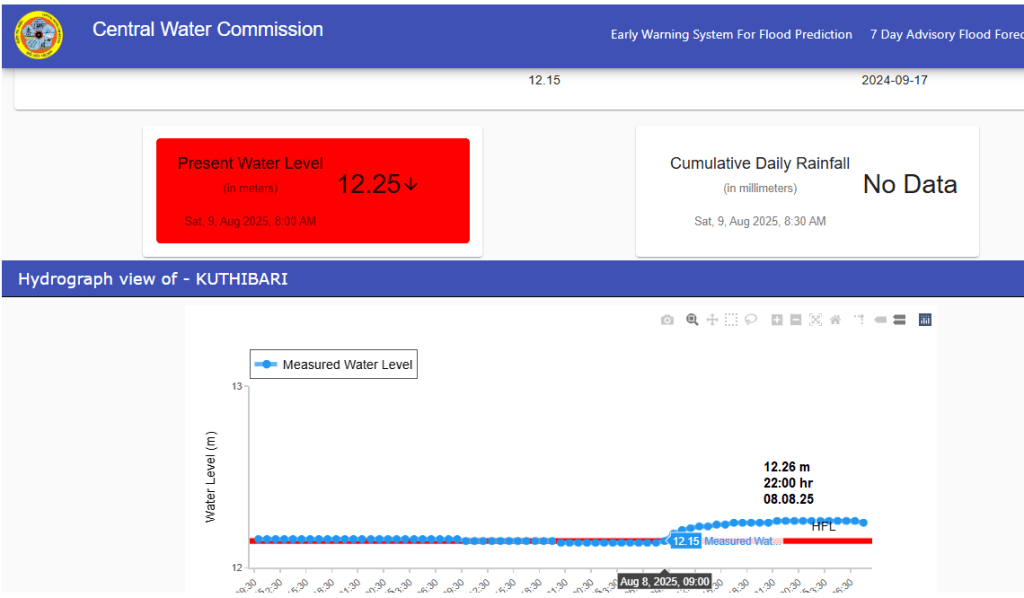Viewport: 1024px width, 598px height.
Task: Toggle Measured Water Level legend entry
Action: click(x=333, y=365)
